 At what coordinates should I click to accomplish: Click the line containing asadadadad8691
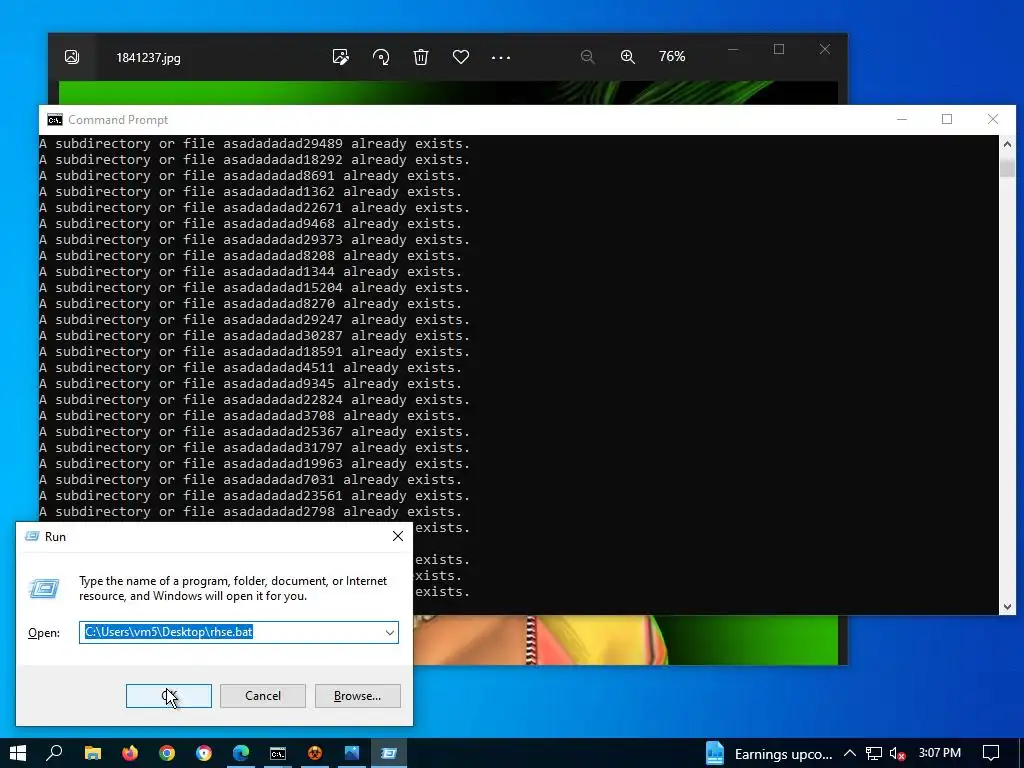tap(251, 176)
